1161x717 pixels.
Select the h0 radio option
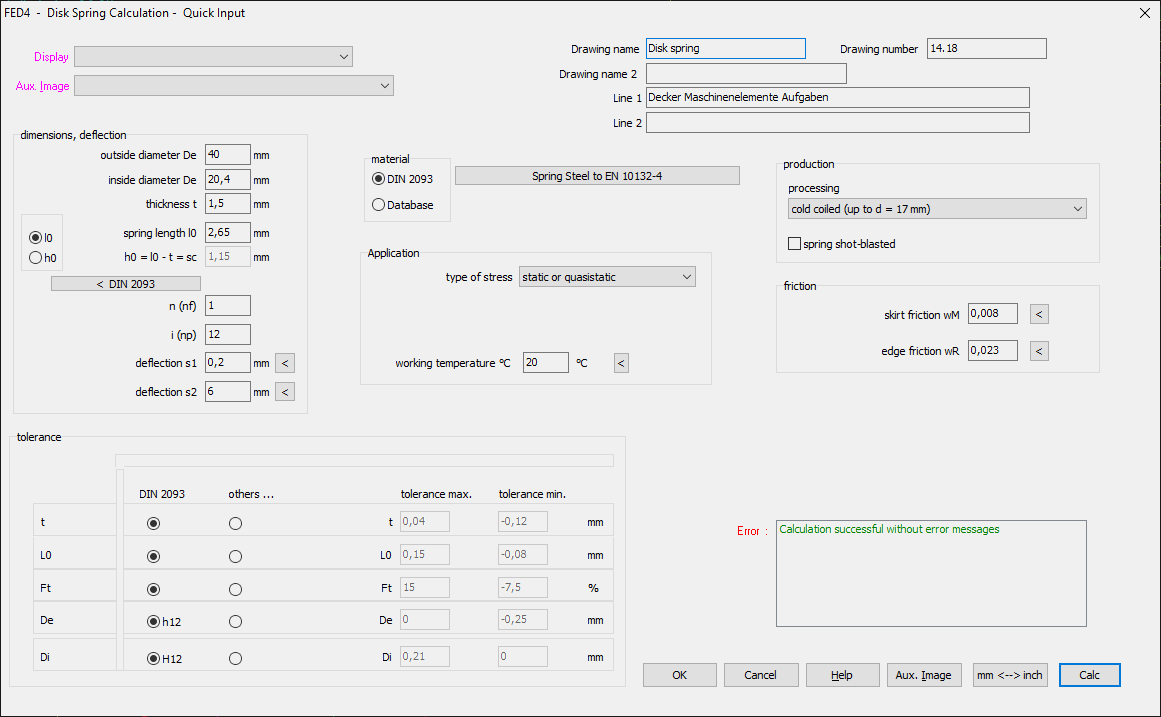tap(37, 258)
